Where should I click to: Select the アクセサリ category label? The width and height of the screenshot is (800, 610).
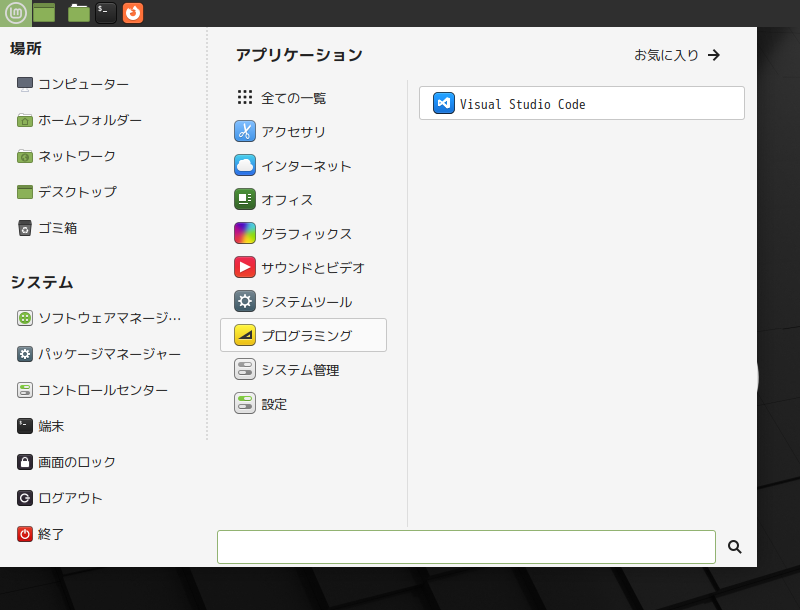click(293, 132)
